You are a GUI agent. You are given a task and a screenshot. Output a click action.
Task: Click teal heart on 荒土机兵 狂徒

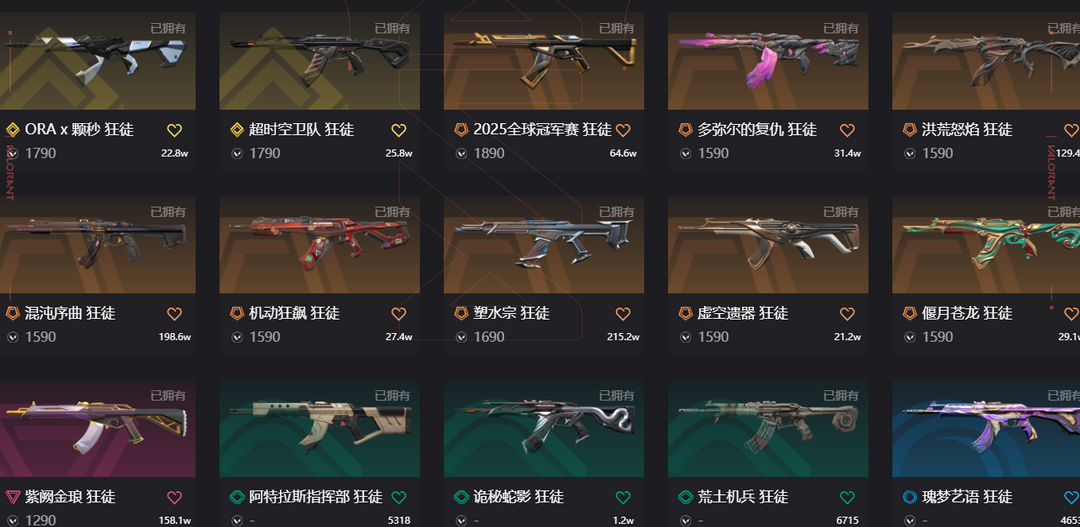tap(847, 497)
